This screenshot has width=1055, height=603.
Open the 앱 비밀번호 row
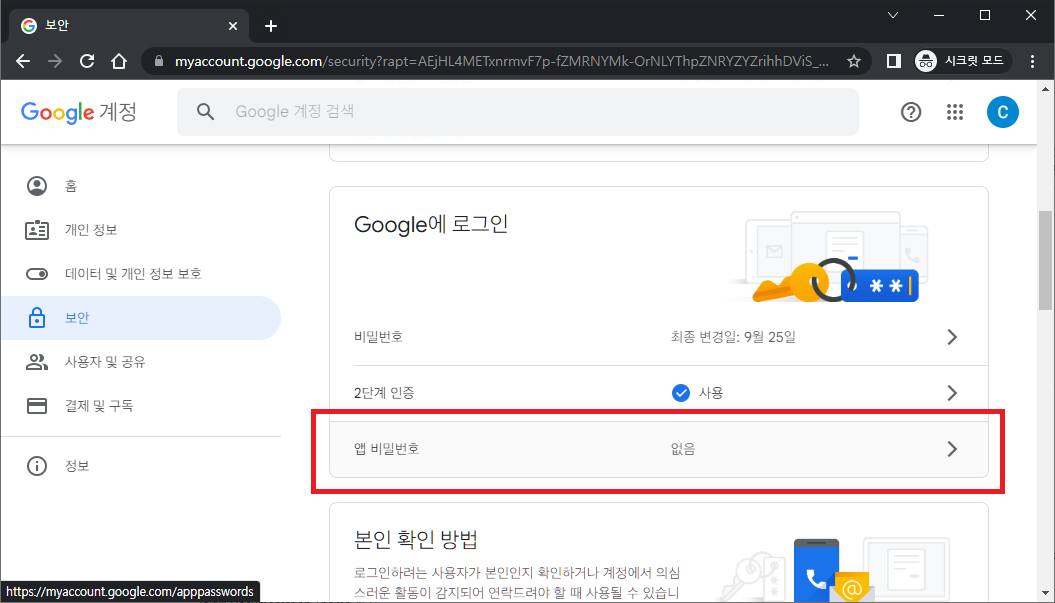(659, 449)
